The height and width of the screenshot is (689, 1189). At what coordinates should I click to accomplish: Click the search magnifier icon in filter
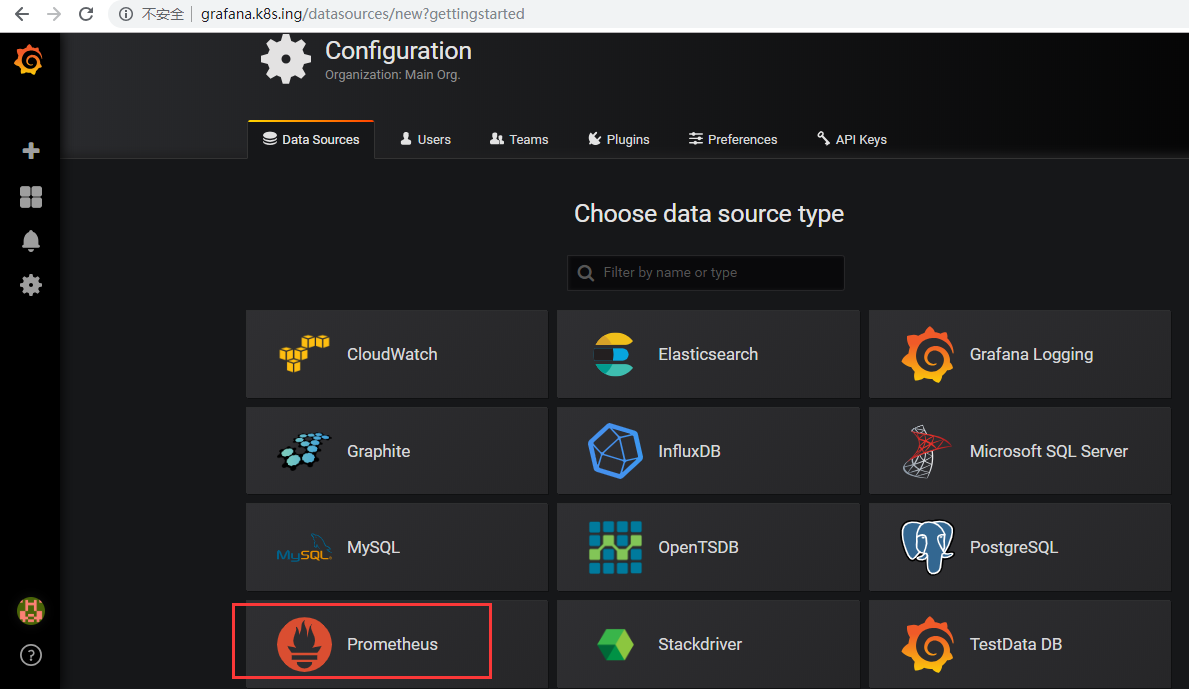click(585, 273)
